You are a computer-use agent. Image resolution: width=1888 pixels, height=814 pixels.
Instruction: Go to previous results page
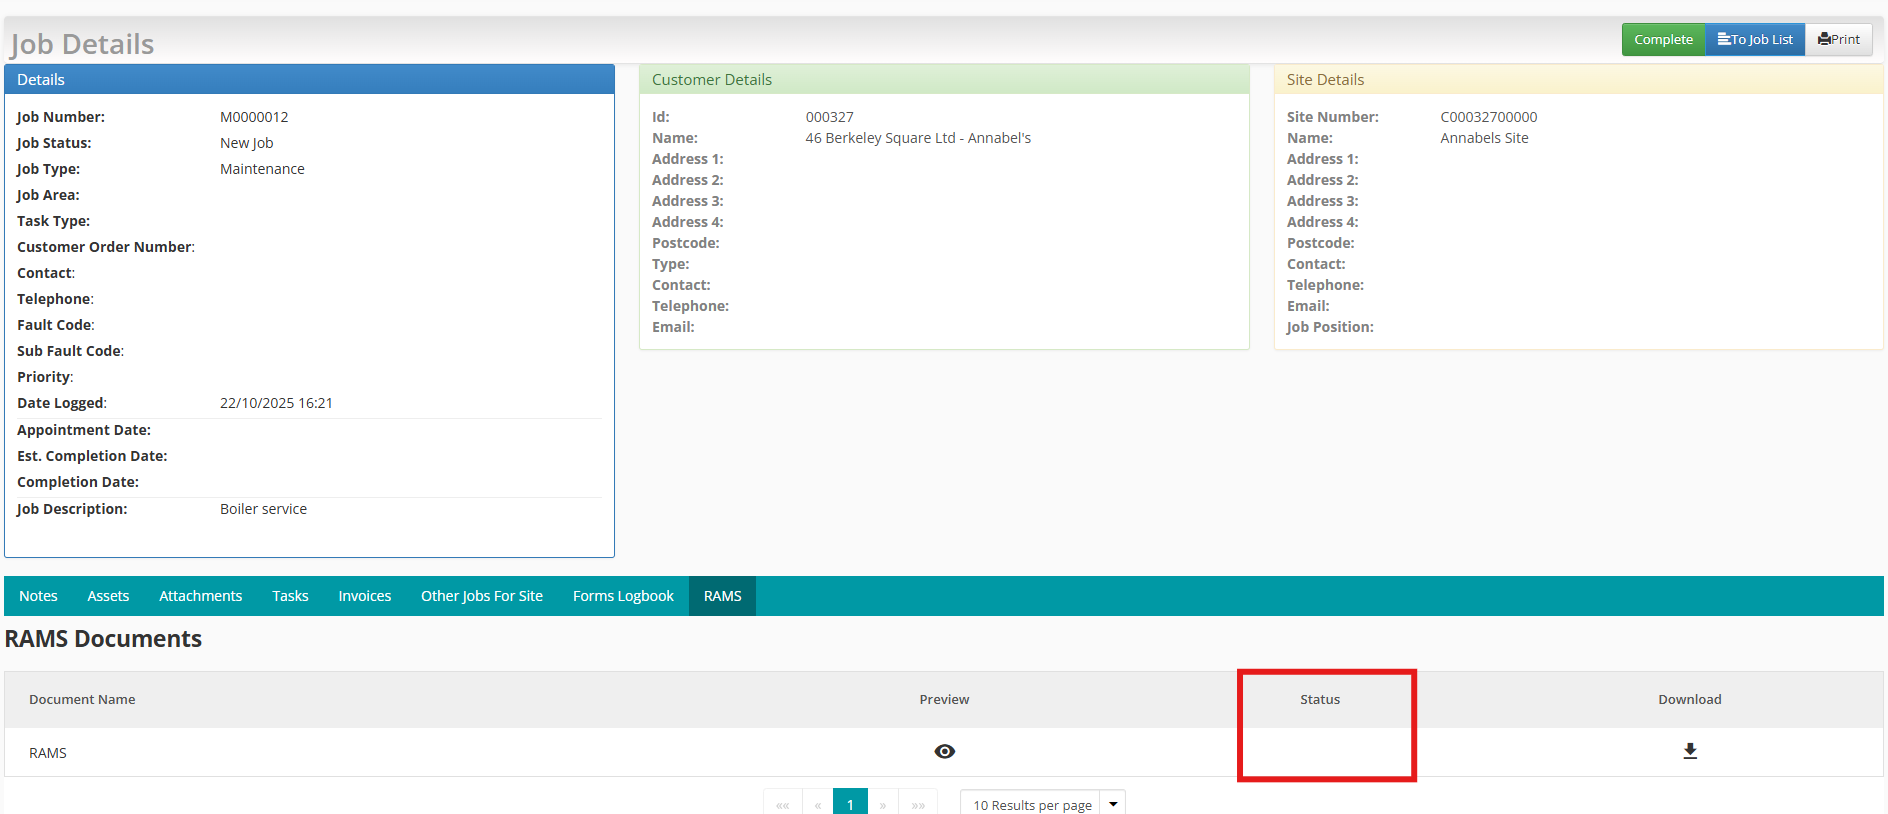coord(818,804)
